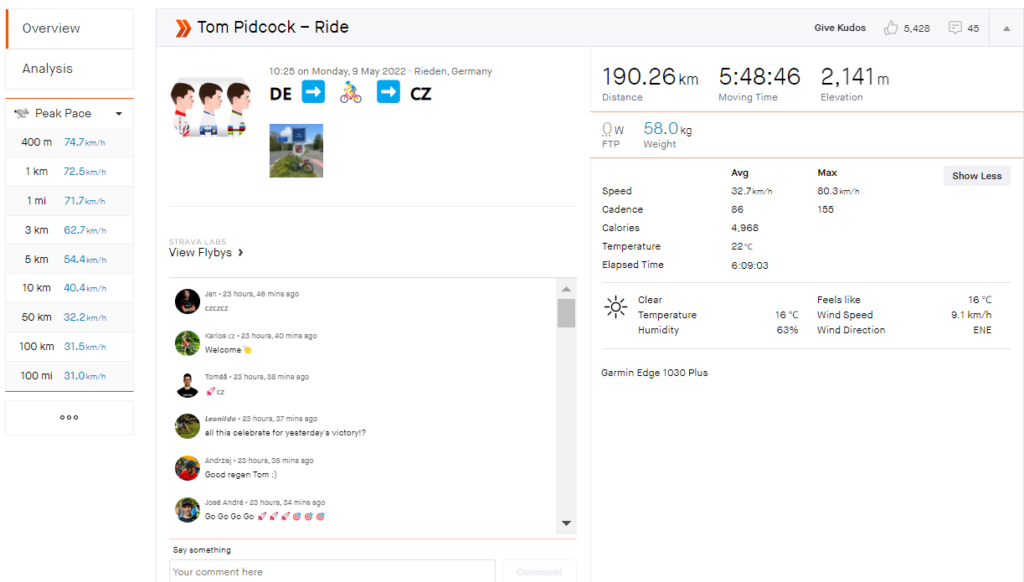Open comments via speech bubble icon
This screenshot has width=1024, height=582.
(955, 27)
